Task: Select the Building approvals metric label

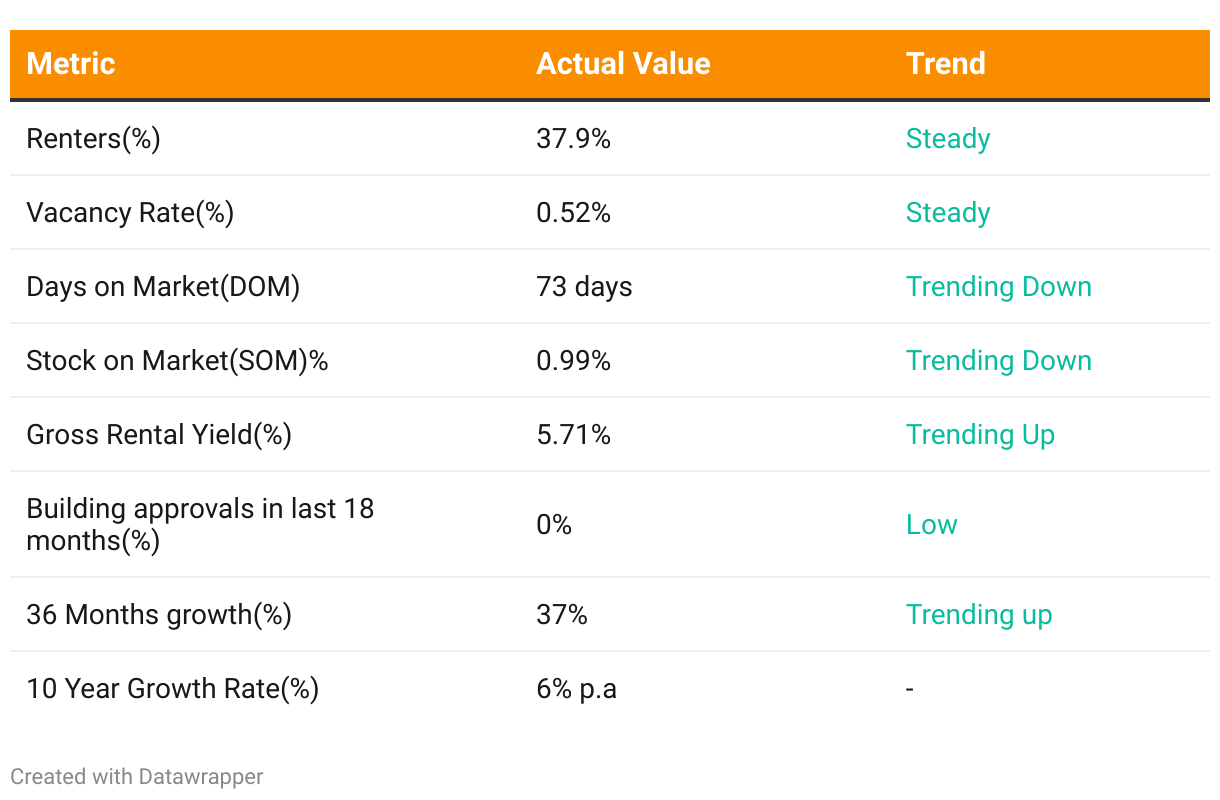Action: point(200,524)
